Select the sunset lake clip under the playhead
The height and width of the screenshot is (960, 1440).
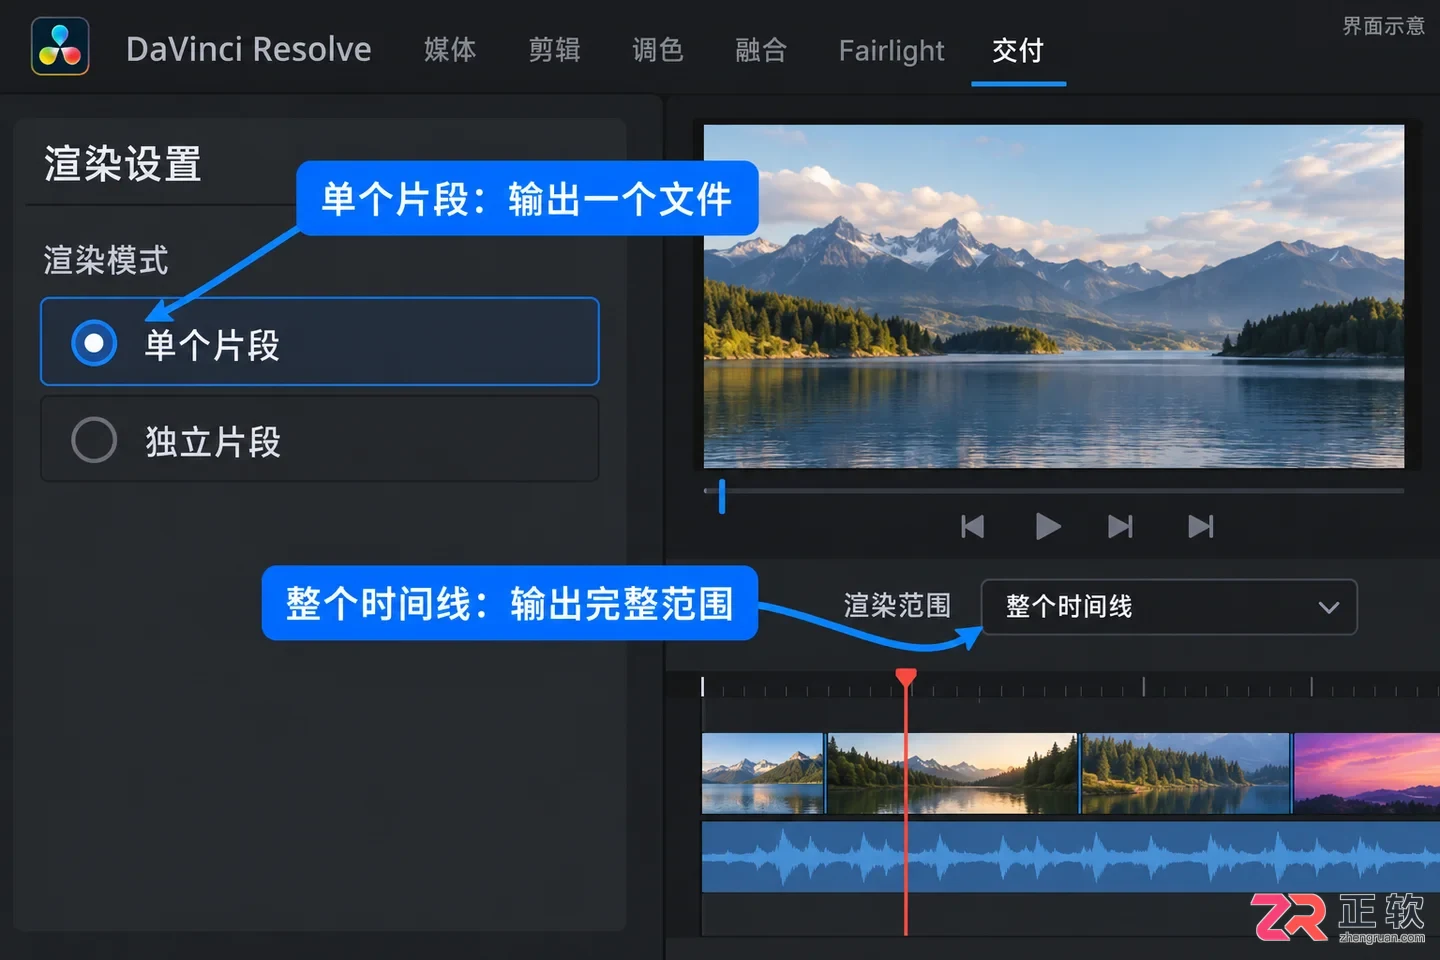point(953,773)
